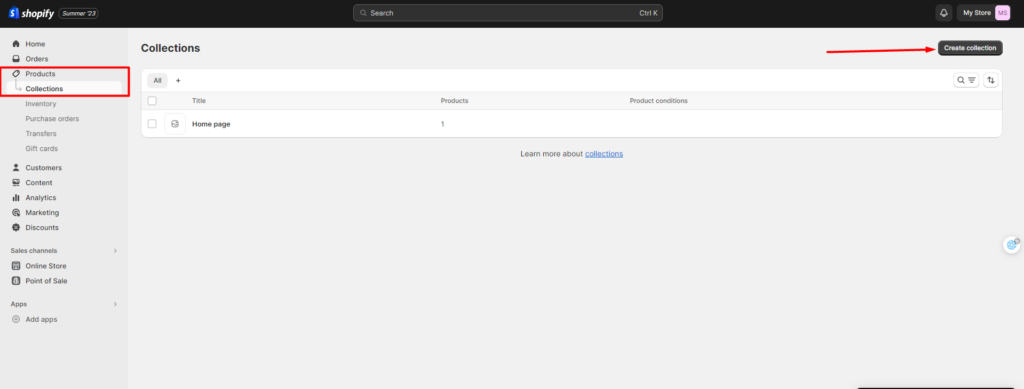Open the notifications bell icon
This screenshot has width=1024, height=389.
(x=943, y=13)
